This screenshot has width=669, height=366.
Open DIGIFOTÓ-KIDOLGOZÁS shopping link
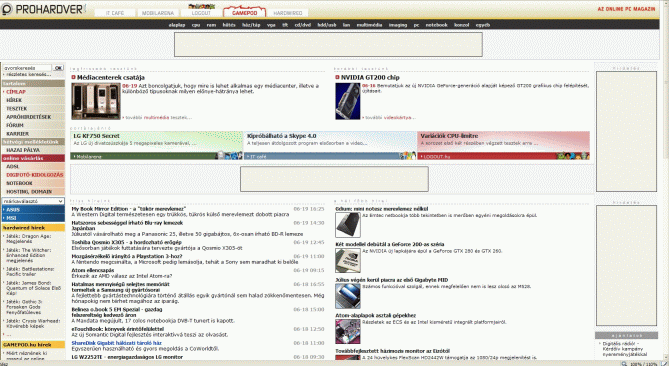click(35, 175)
